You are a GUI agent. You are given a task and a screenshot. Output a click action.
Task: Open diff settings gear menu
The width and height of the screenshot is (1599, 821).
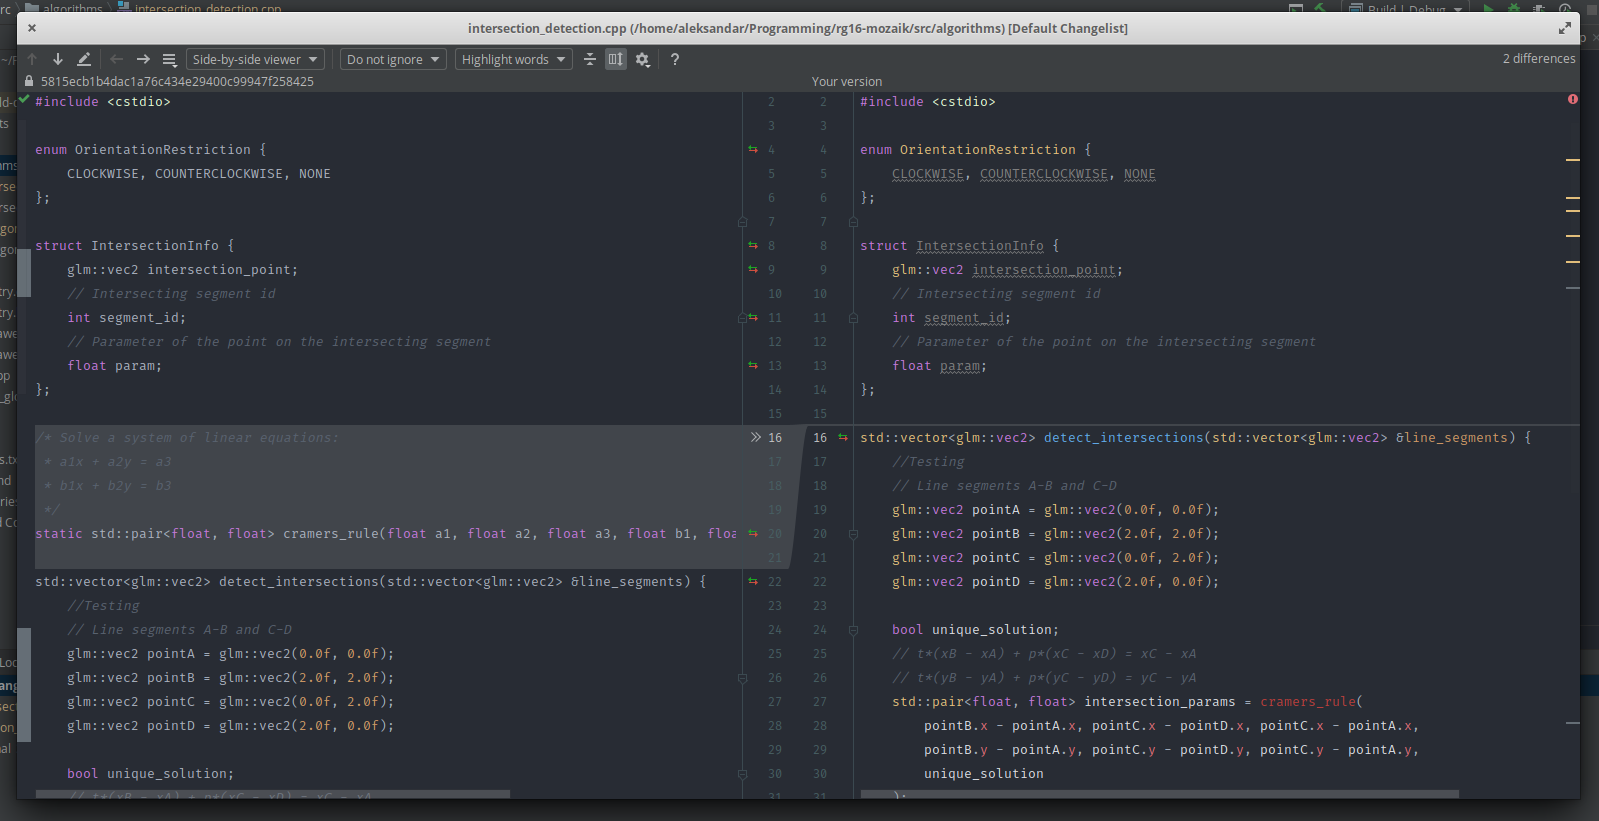(643, 60)
